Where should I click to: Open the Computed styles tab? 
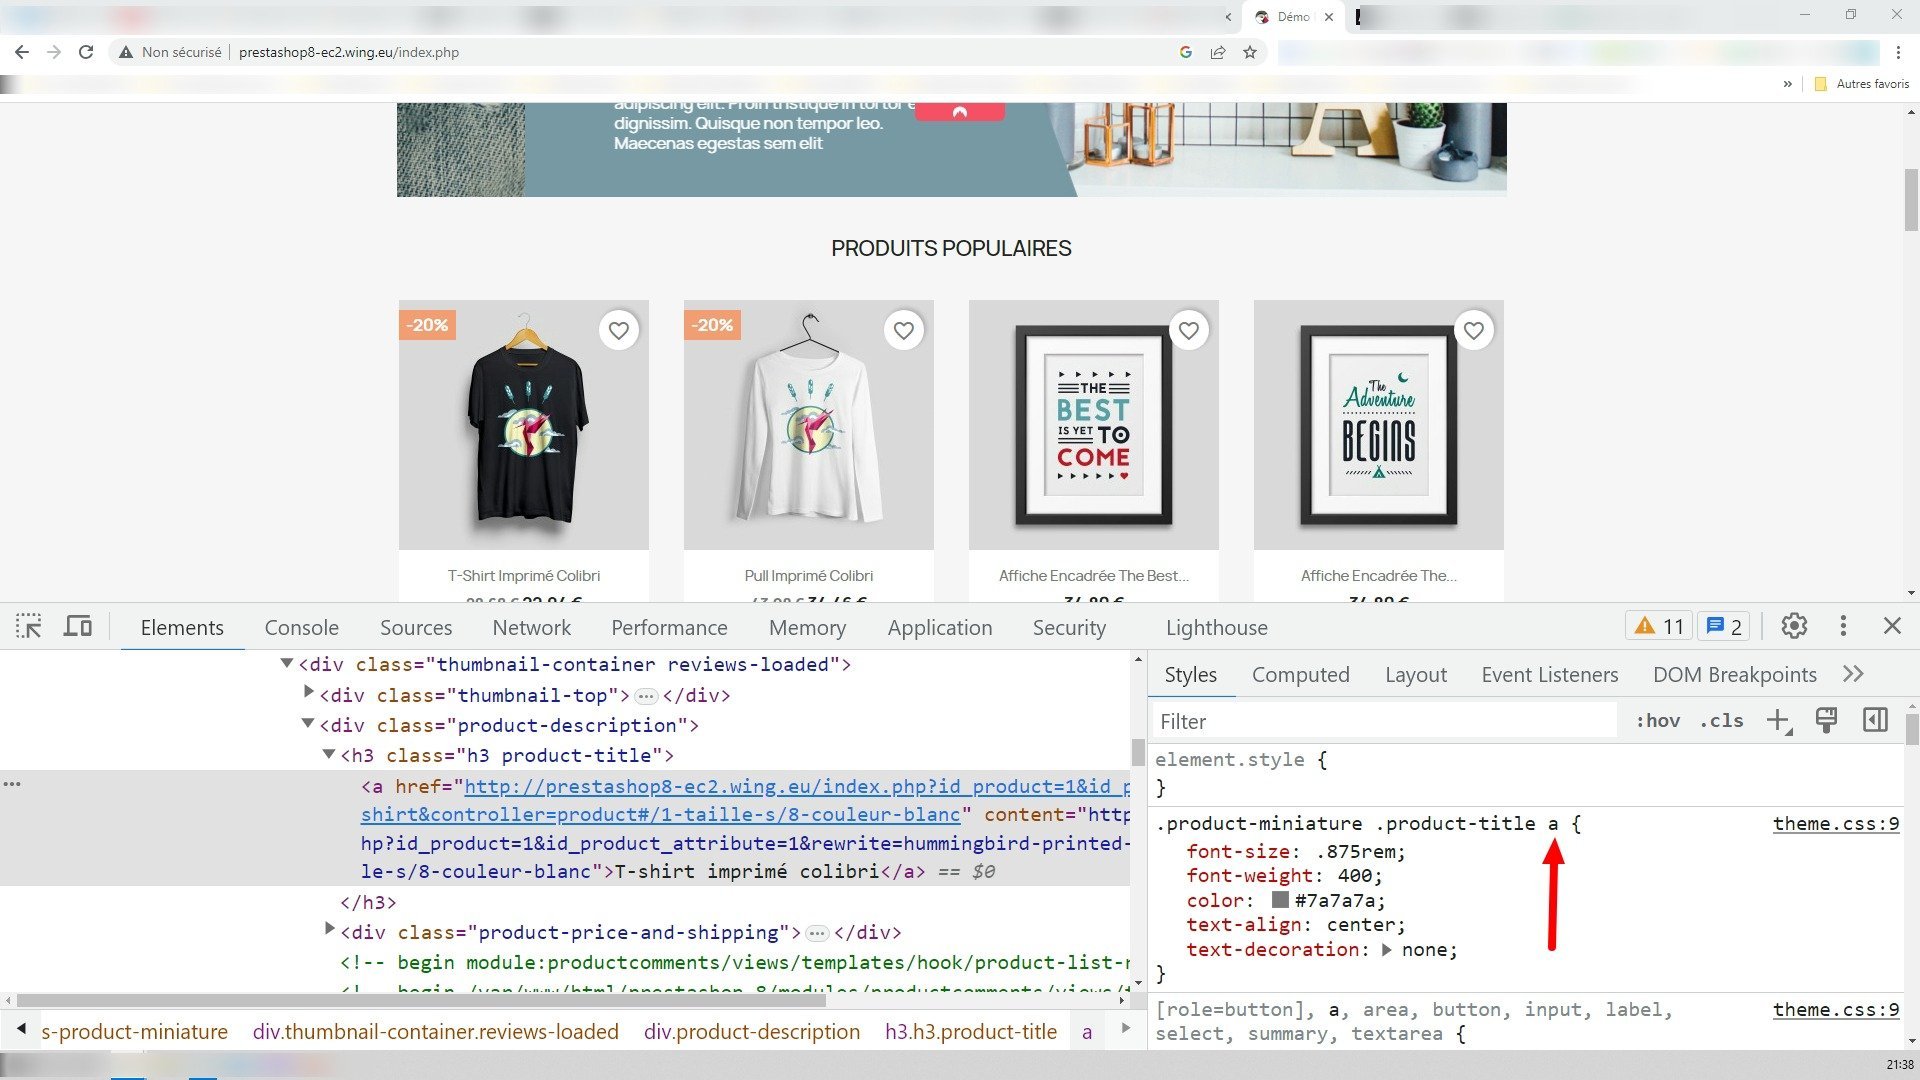pos(1300,675)
